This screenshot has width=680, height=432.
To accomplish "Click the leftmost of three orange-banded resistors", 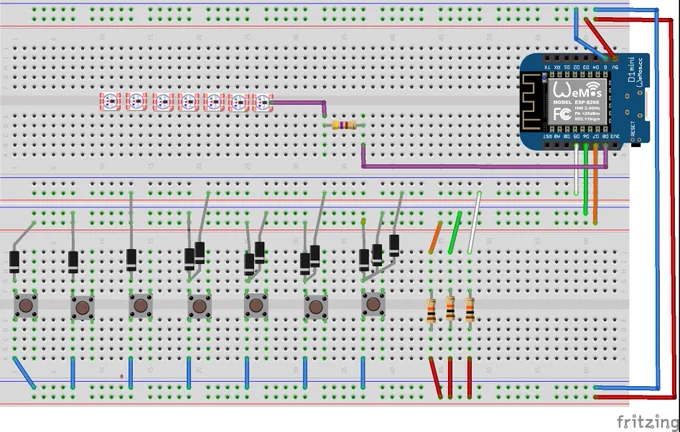I will point(431,311).
